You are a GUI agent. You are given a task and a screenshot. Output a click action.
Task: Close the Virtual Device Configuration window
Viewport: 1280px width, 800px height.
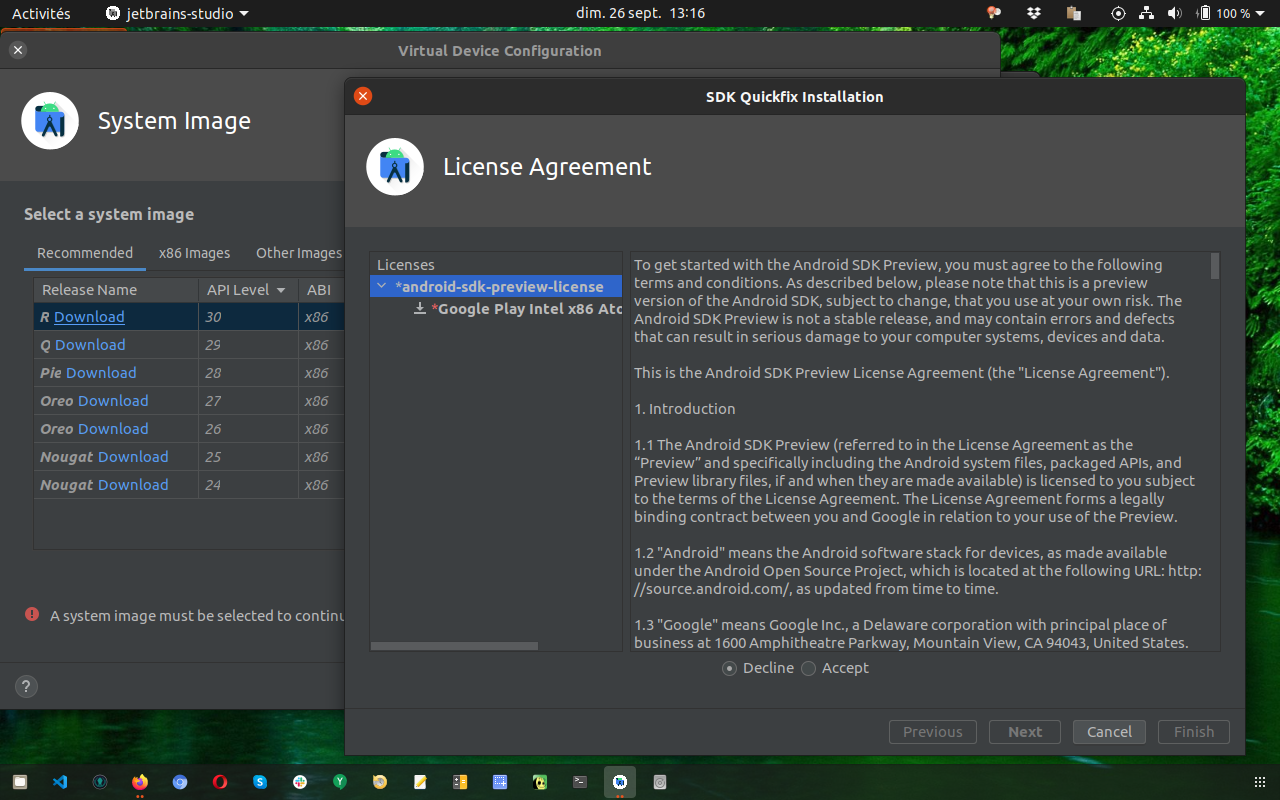pos(18,50)
